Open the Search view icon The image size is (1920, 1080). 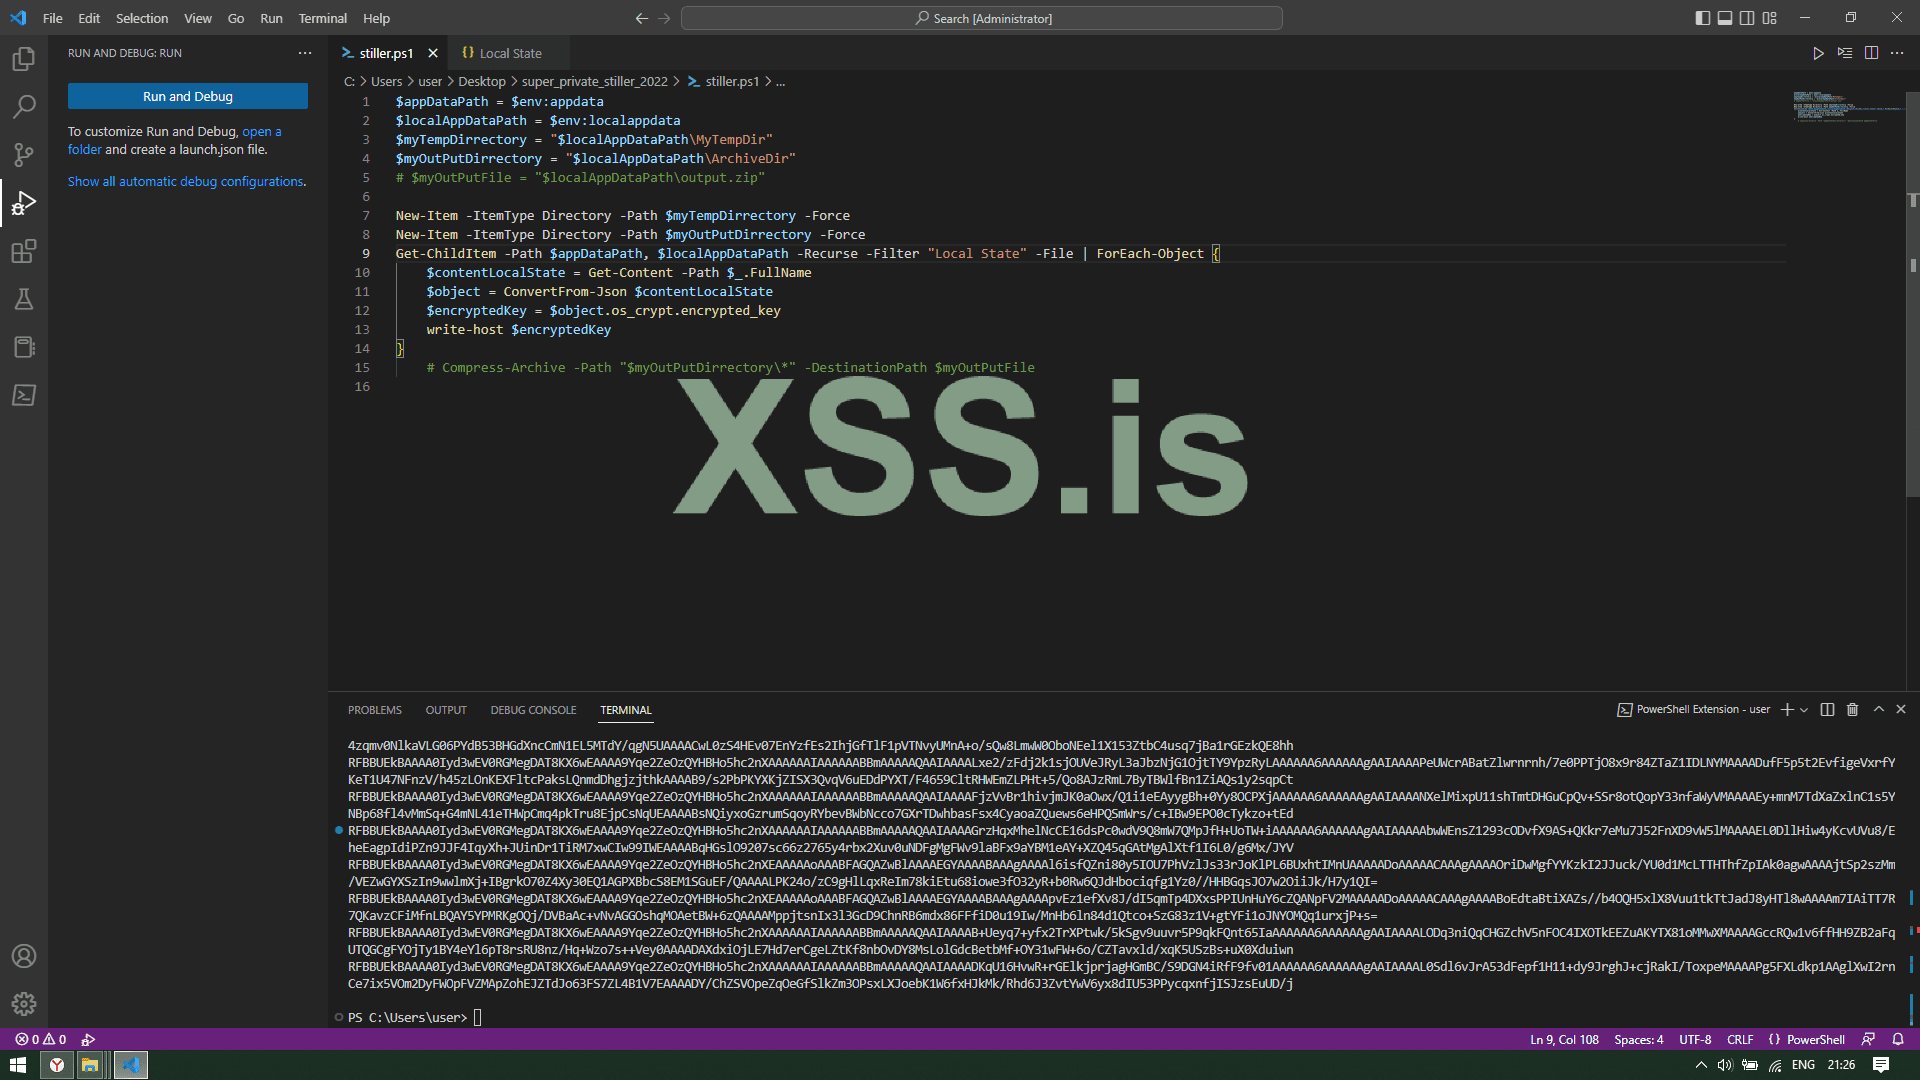(x=24, y=106)
